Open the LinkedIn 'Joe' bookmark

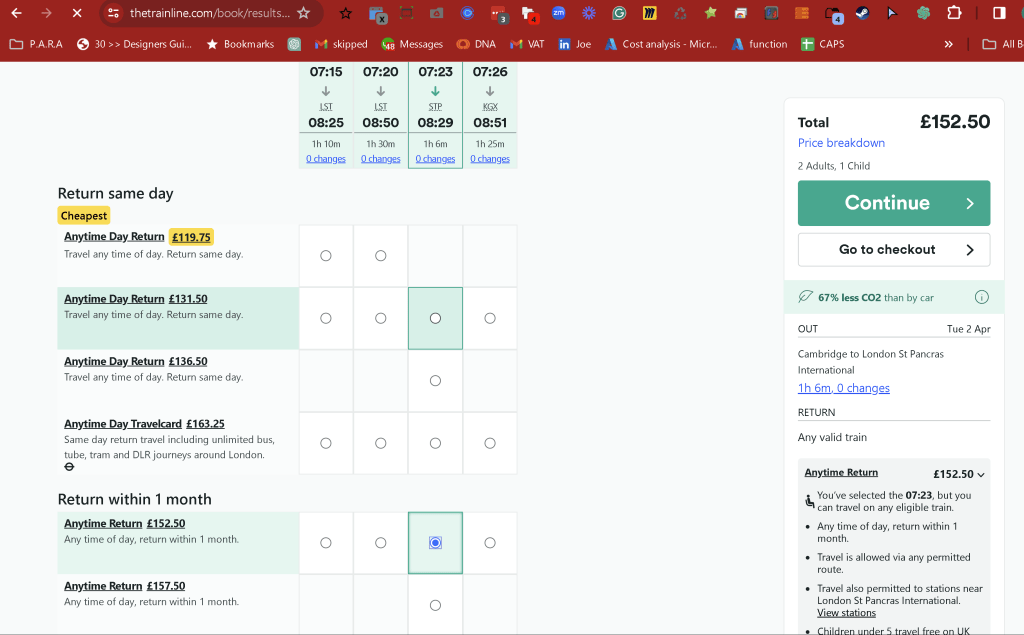click(575, 44)
